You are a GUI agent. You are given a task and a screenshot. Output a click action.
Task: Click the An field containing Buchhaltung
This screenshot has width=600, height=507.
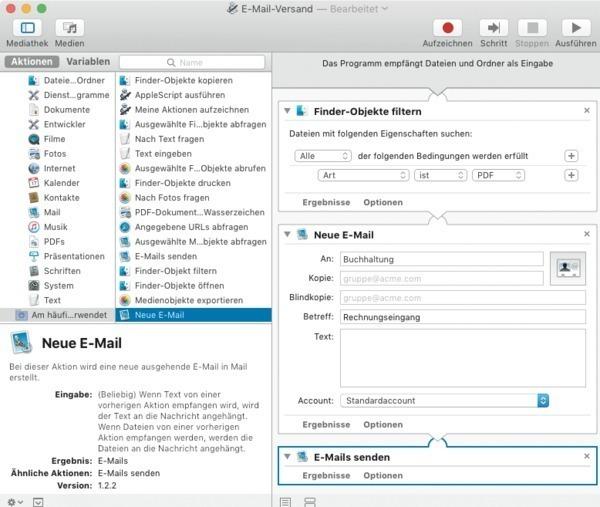[x=442, y=259]
